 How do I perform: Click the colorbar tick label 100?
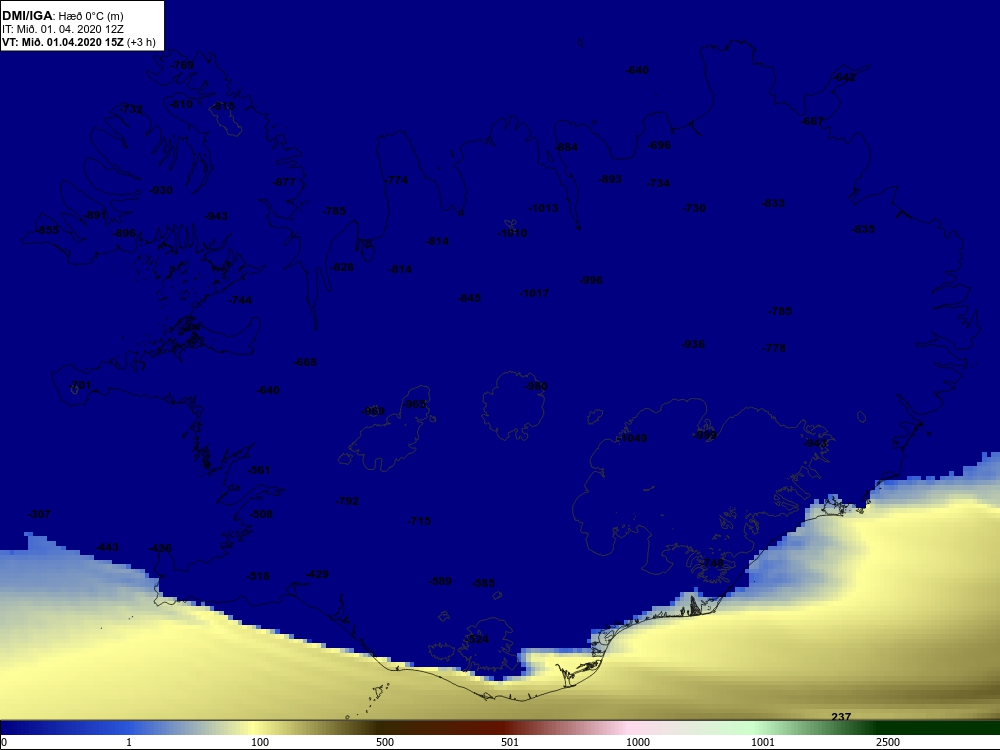[x=260, y=742]
